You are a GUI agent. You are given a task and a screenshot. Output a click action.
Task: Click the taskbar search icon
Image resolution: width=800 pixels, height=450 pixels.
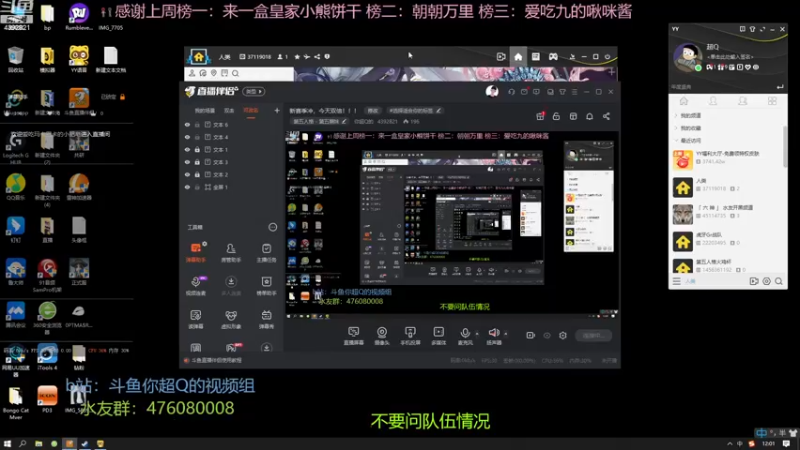click(x=23, y=444)
